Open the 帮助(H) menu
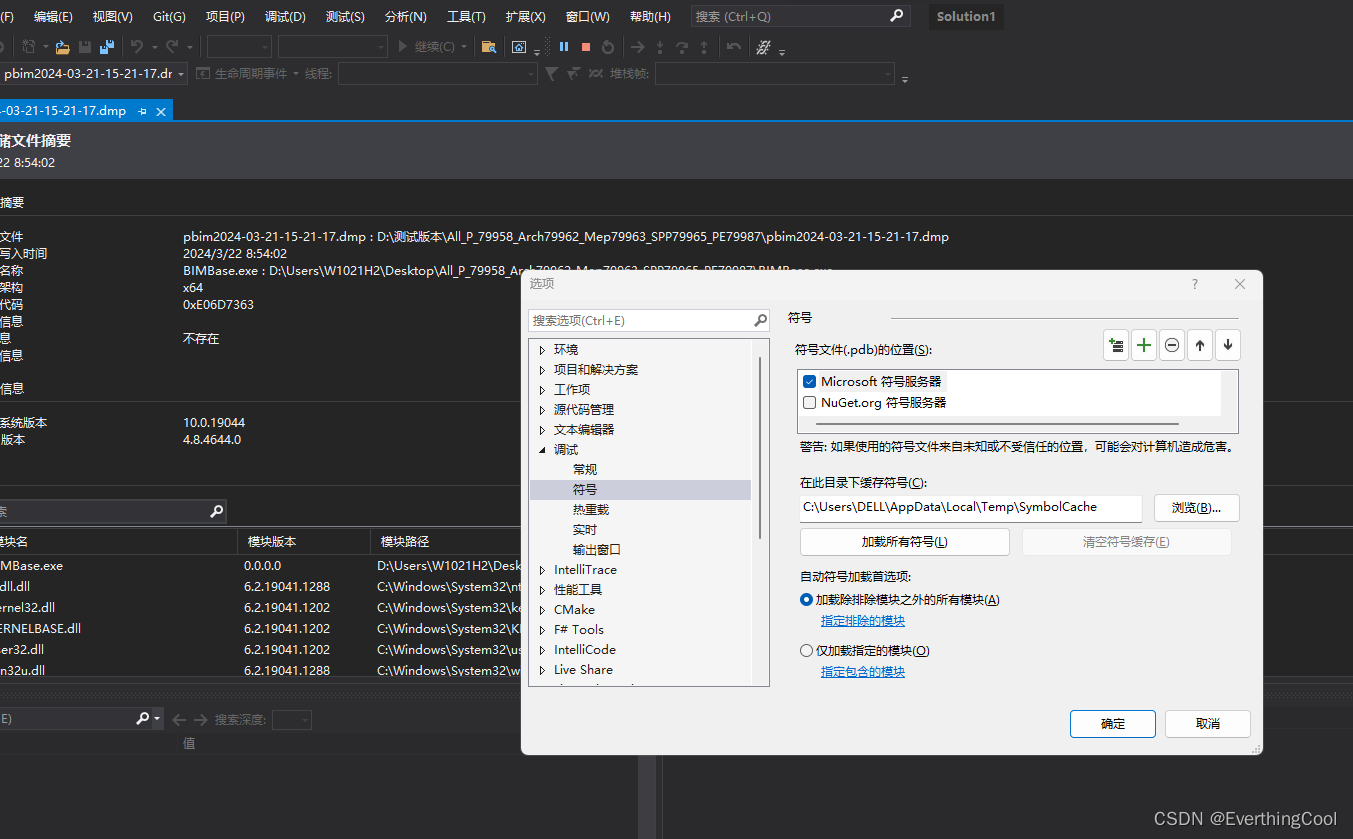 pos(650,17)
